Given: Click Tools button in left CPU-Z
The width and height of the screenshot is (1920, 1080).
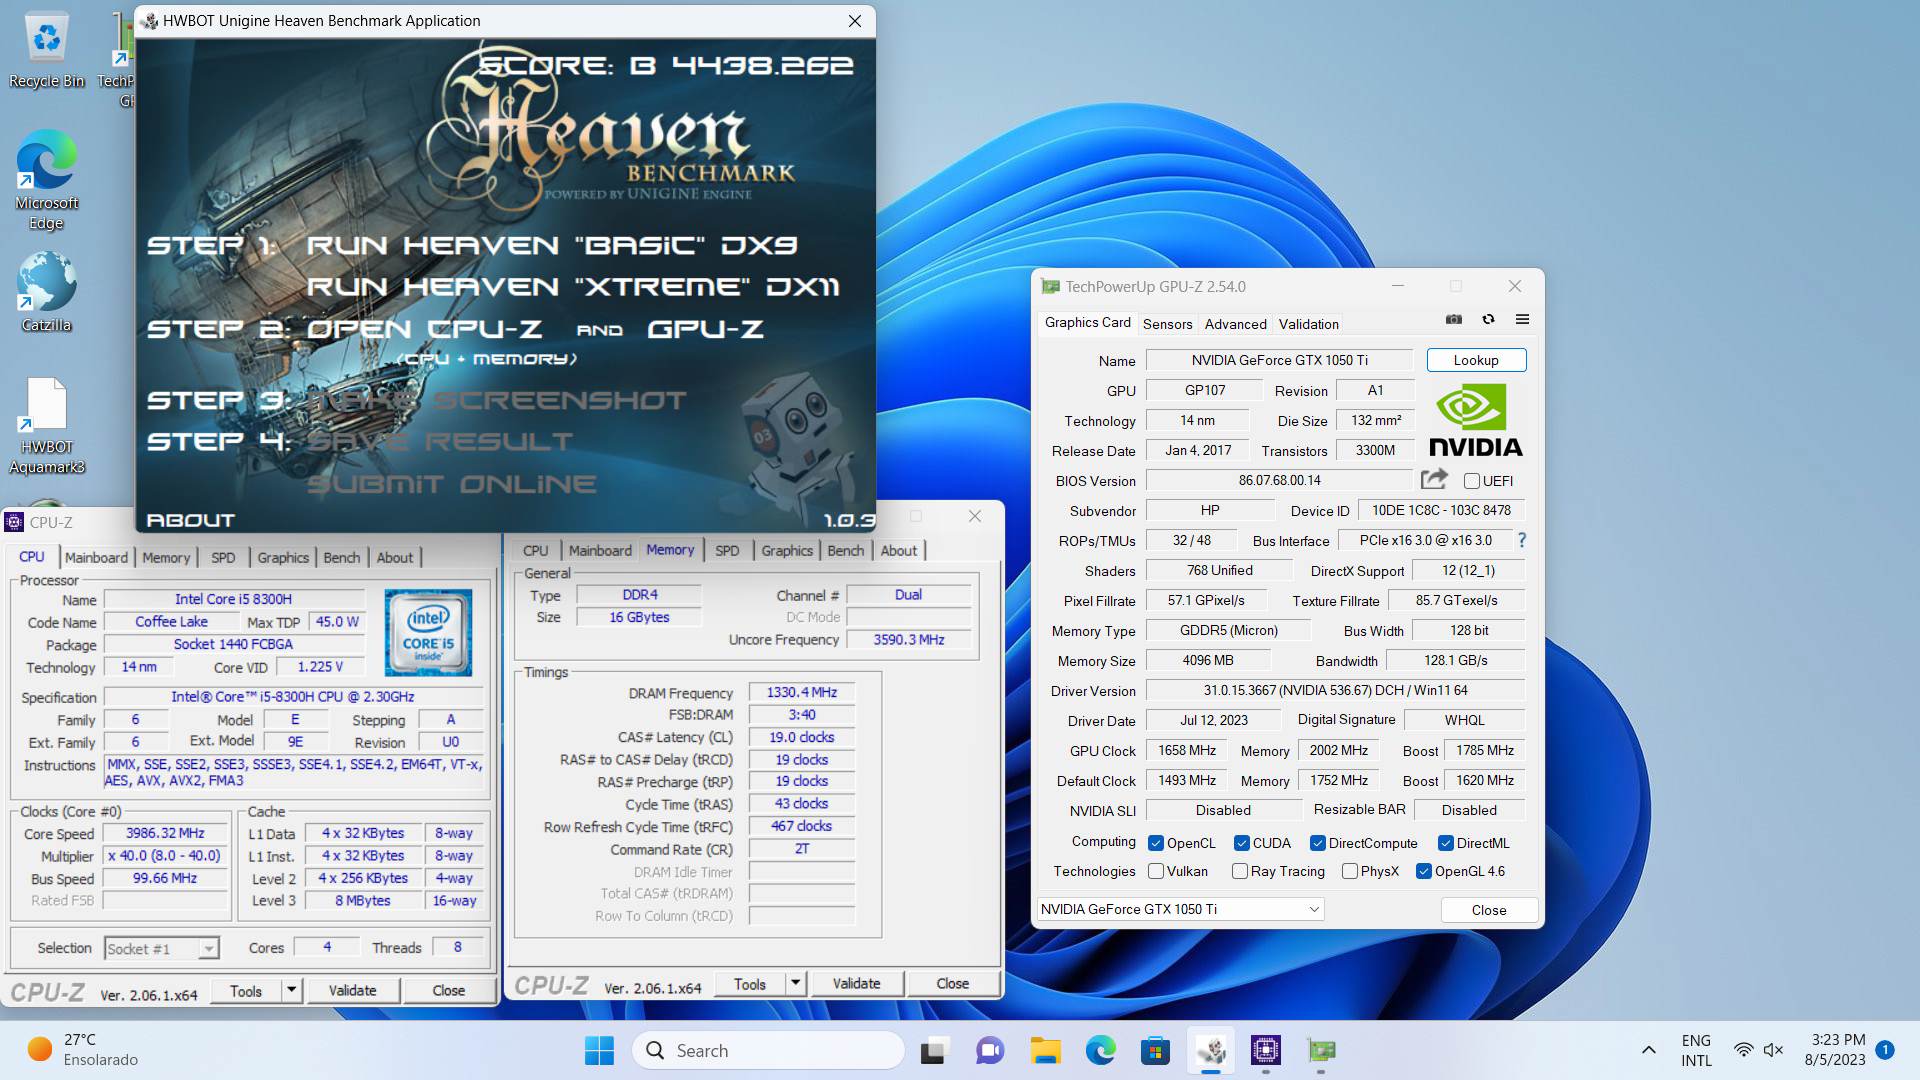Looking at the screenshot, I should point(246,990).
